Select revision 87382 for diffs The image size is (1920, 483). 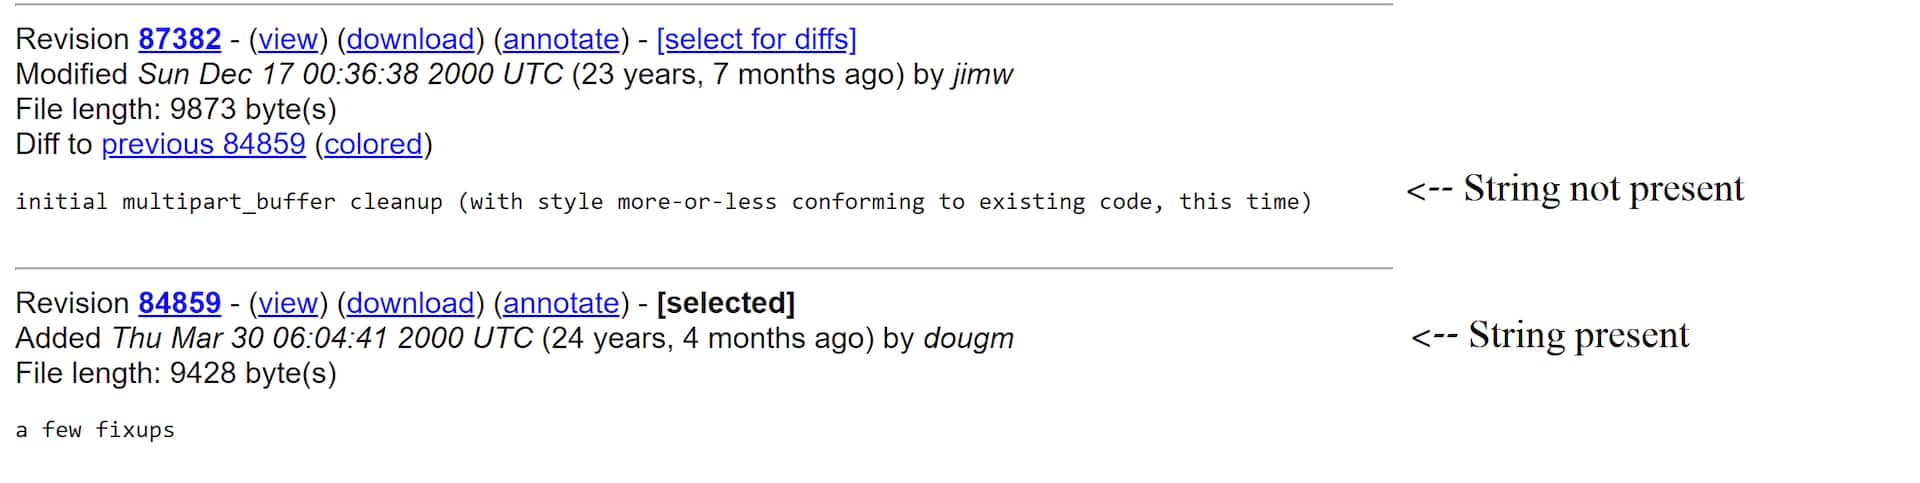pos(756,39)
